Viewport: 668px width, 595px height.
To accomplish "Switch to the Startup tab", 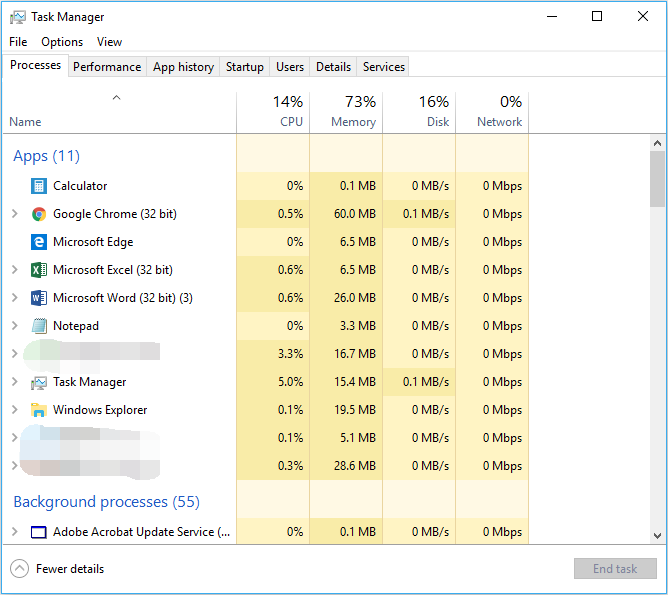I will pyautogui.click(x=245, y=67).
